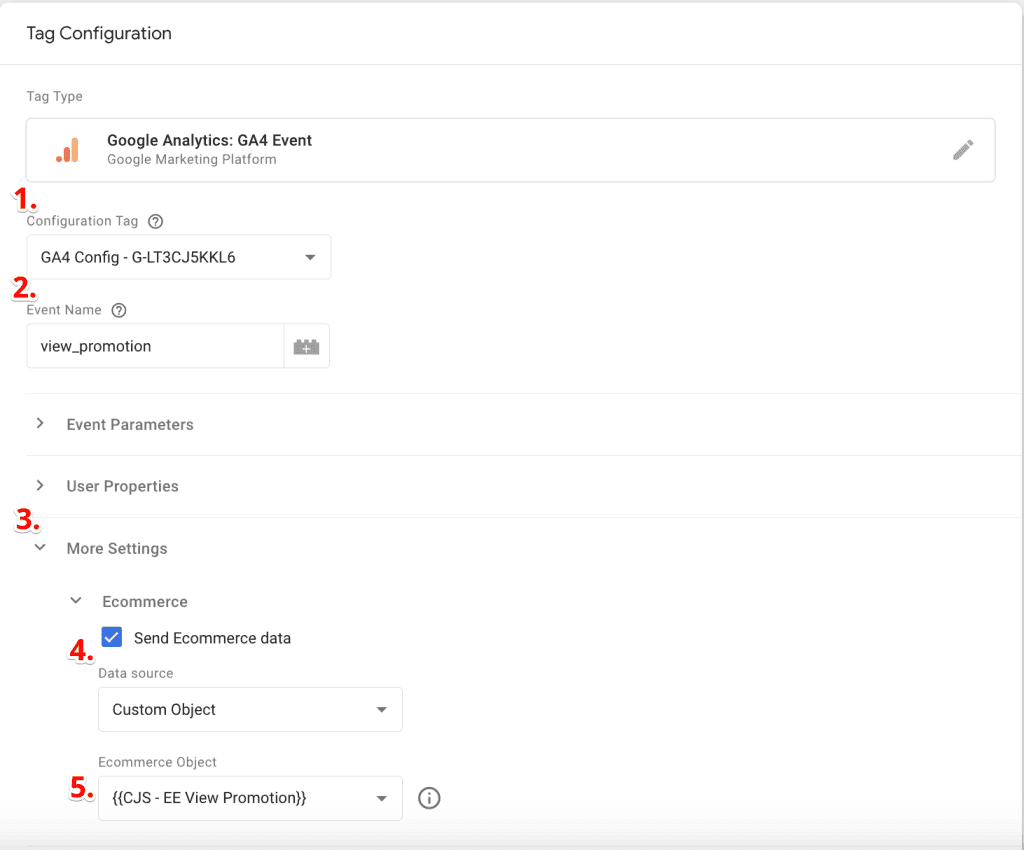Open the Data source Custom Object dropdown

click(x=250, y=710)
